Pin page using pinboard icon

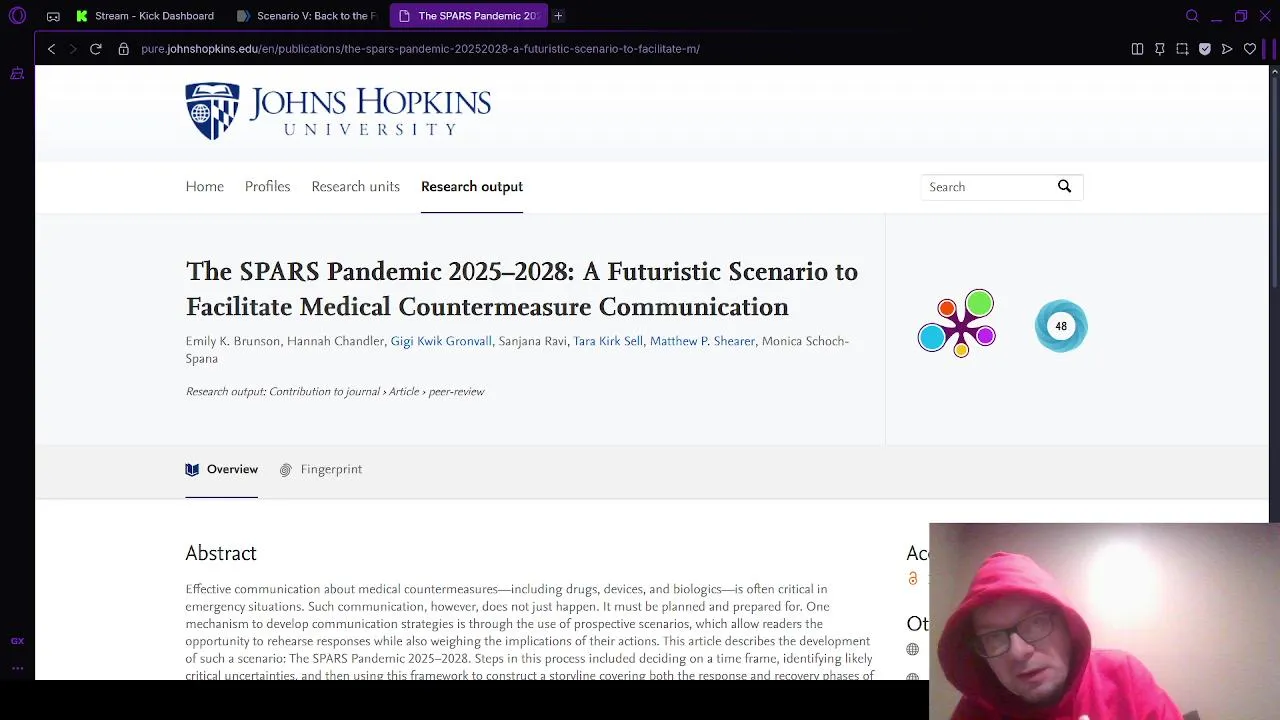click(1159, 49)
